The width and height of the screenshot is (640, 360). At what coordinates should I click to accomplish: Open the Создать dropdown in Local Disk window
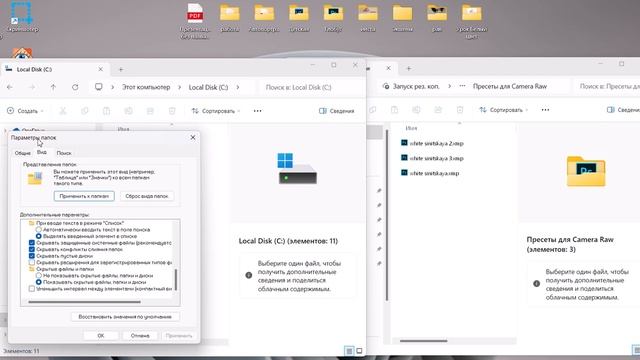[x=25, y=111]
